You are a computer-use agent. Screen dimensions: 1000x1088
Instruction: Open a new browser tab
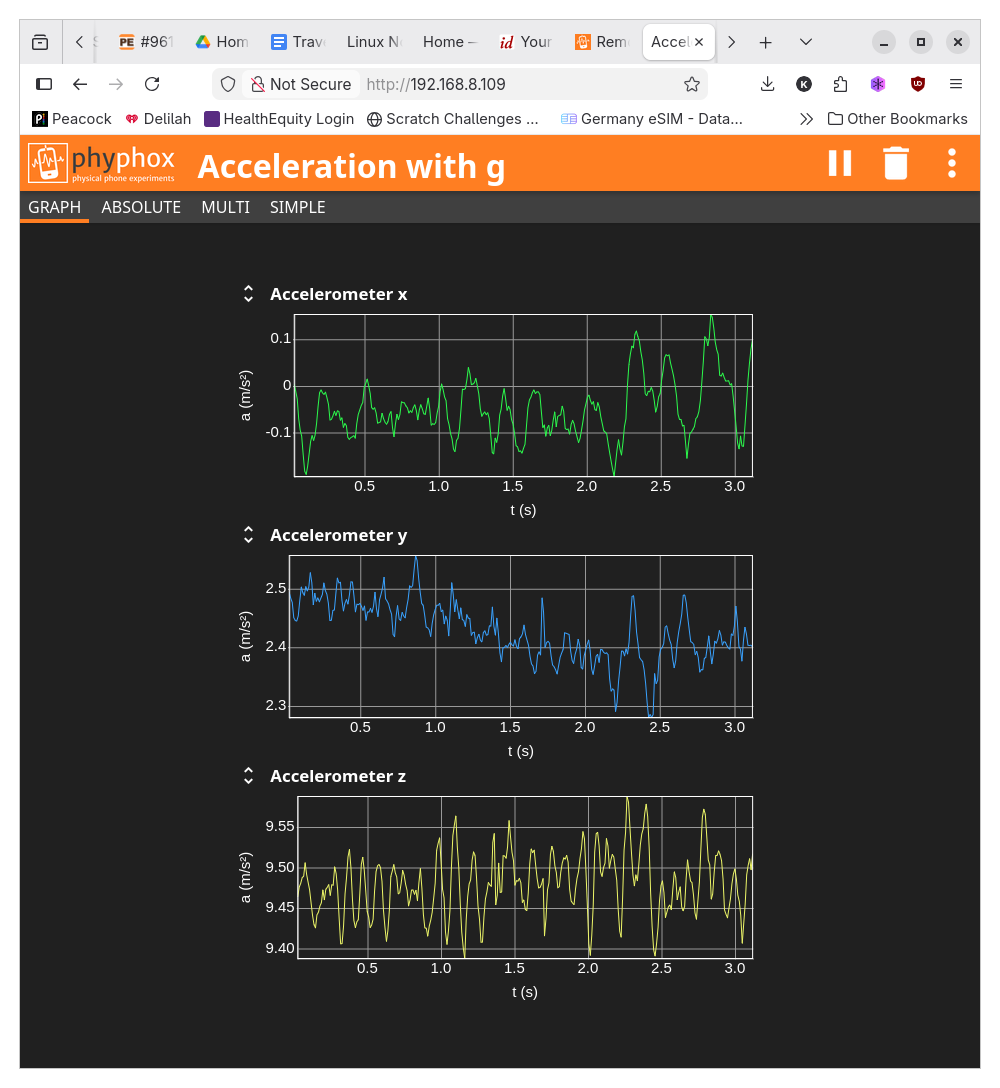pyautogui.click(x=765, y=42)
